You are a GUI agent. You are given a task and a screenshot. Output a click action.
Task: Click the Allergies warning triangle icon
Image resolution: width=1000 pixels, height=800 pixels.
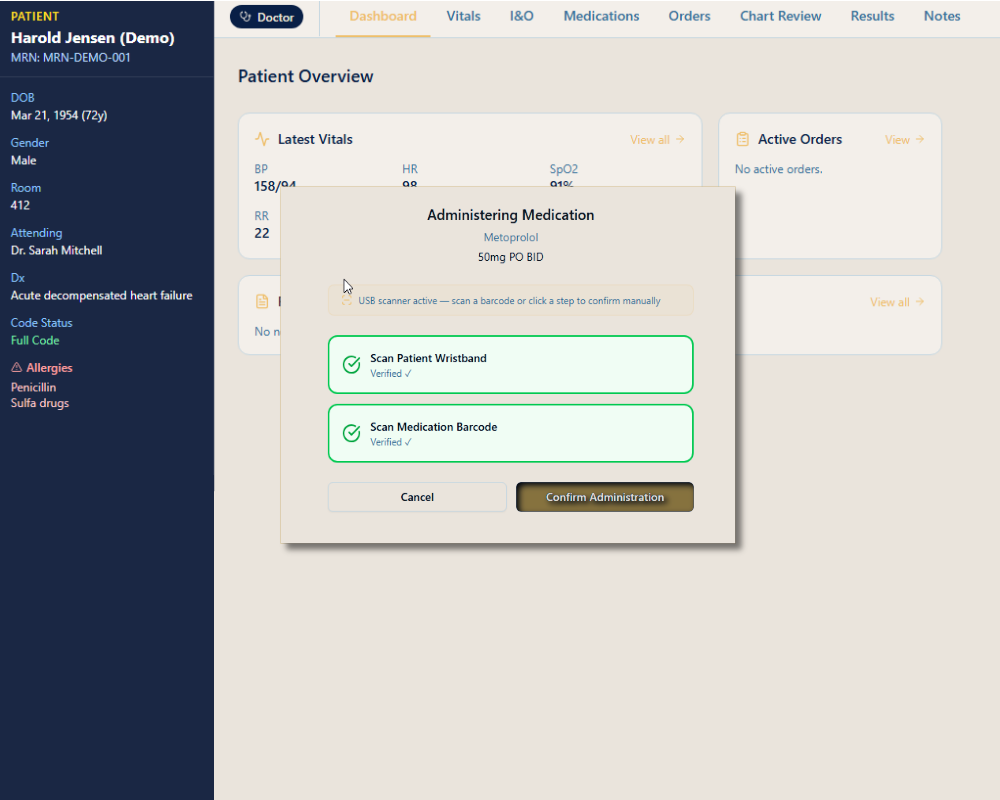(17, 367)
